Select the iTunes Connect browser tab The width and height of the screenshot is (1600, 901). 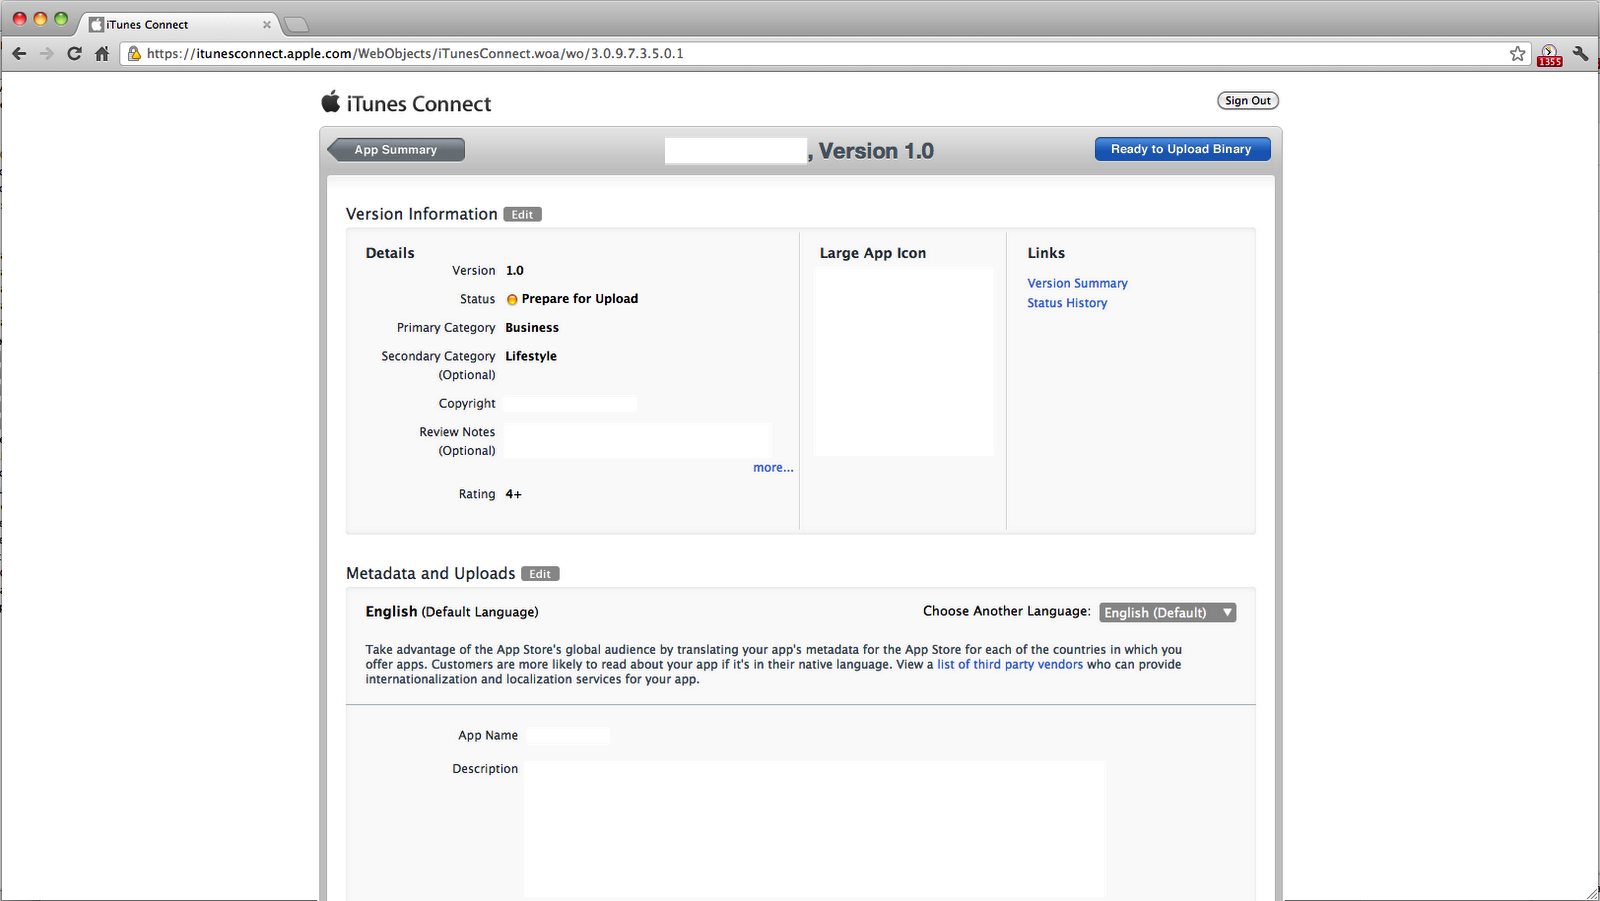(x=160, y=24)
